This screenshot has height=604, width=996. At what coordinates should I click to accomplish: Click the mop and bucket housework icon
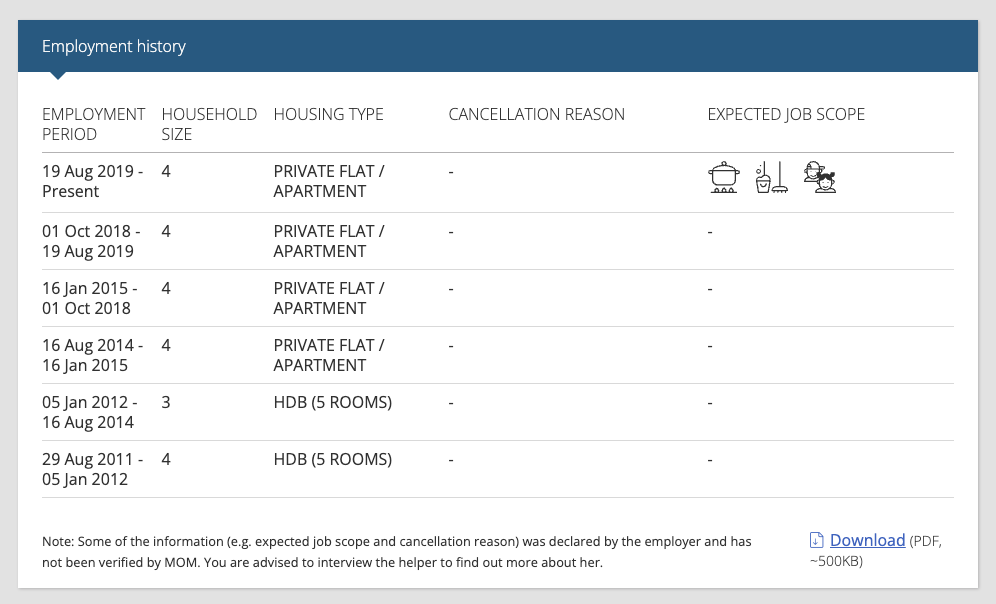click(x=771, y=177)
